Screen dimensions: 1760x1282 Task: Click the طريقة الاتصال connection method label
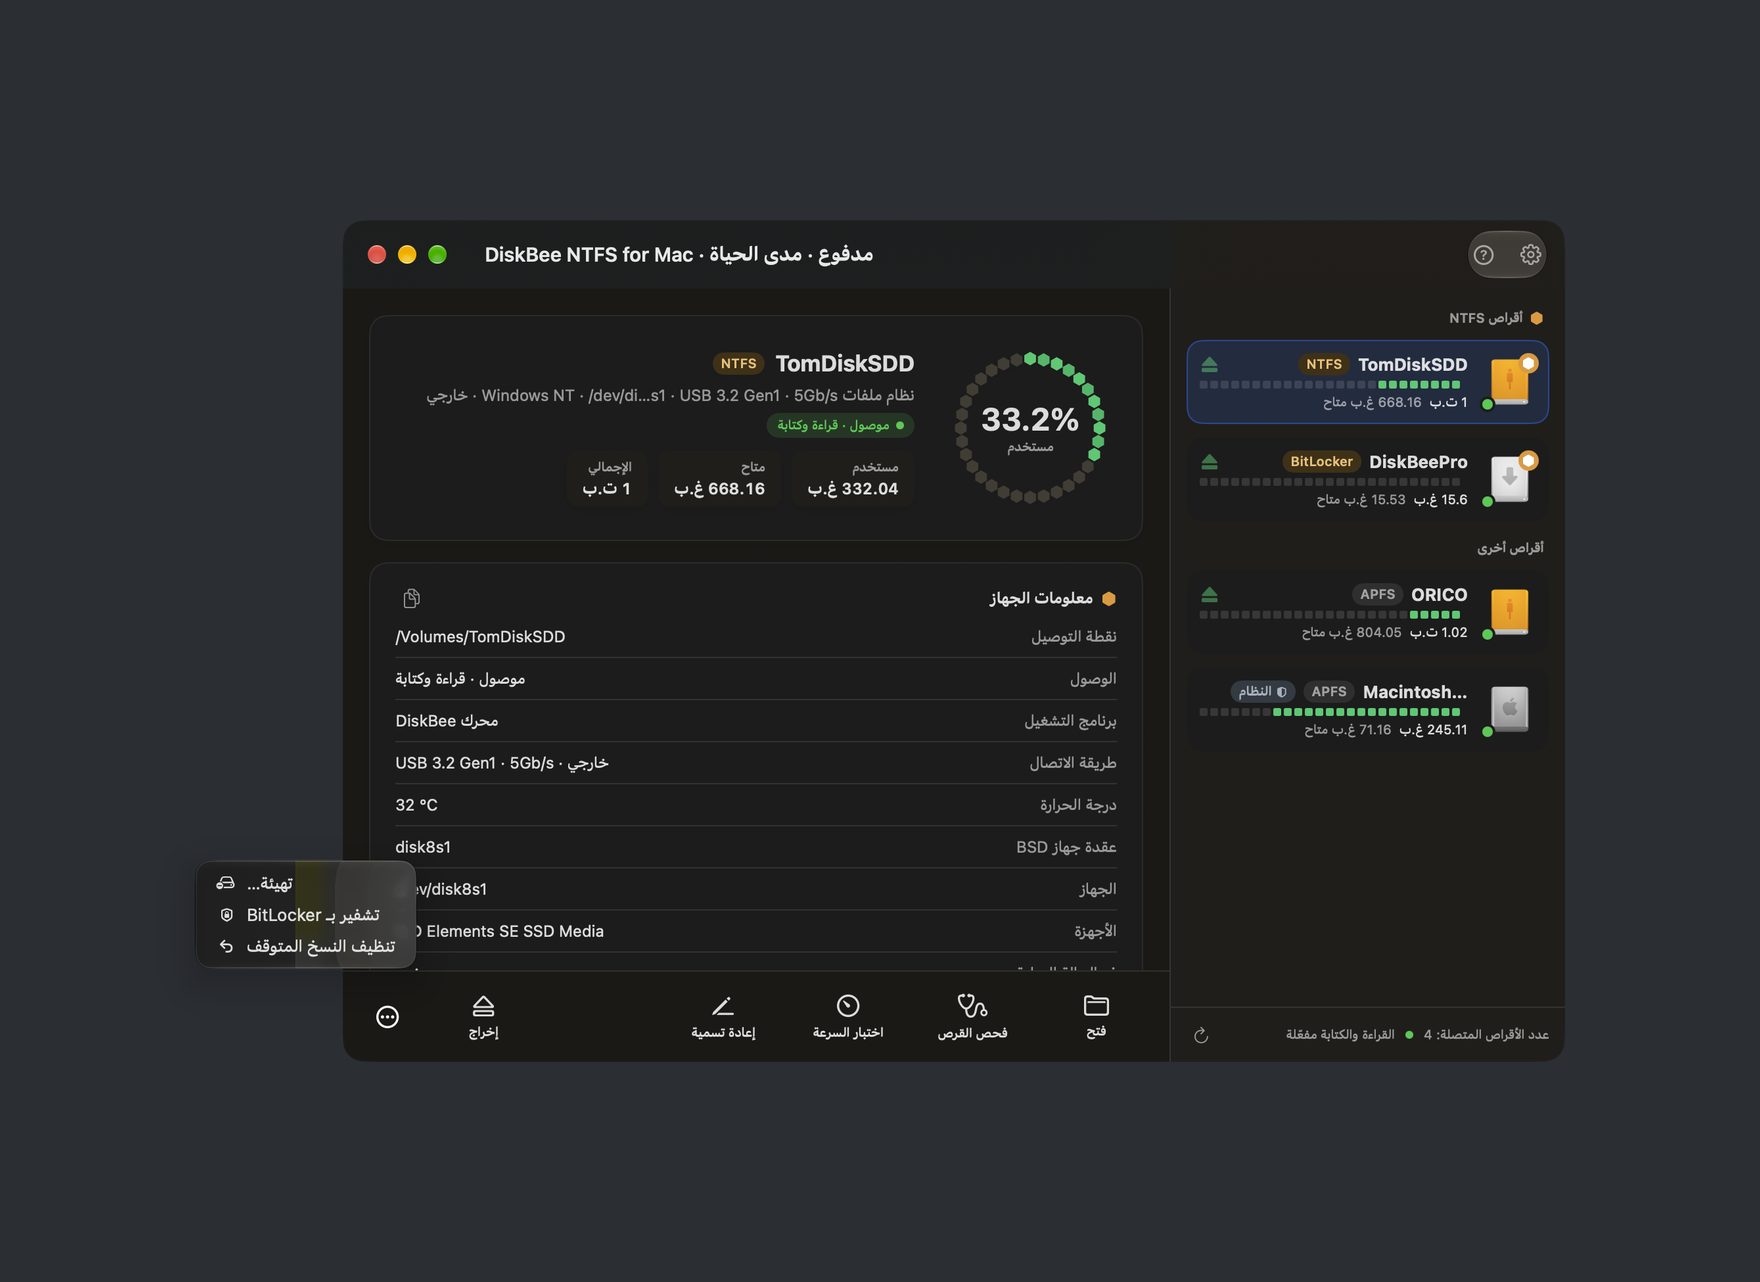pos(1073,763)
